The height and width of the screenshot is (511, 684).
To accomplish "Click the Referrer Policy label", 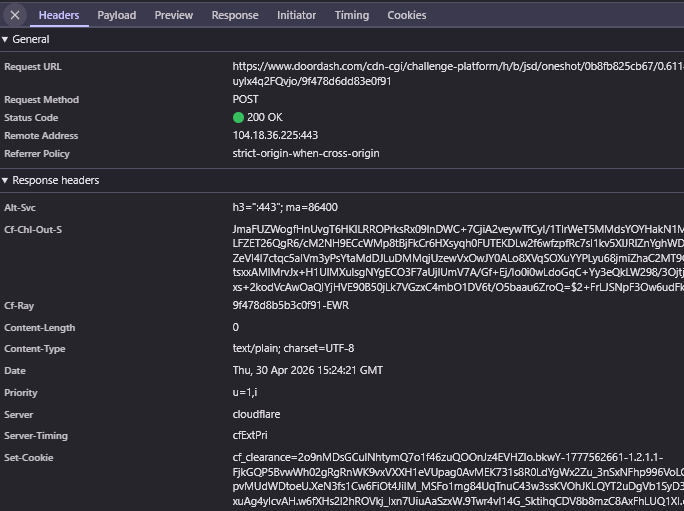I will (x=37, y=154).
